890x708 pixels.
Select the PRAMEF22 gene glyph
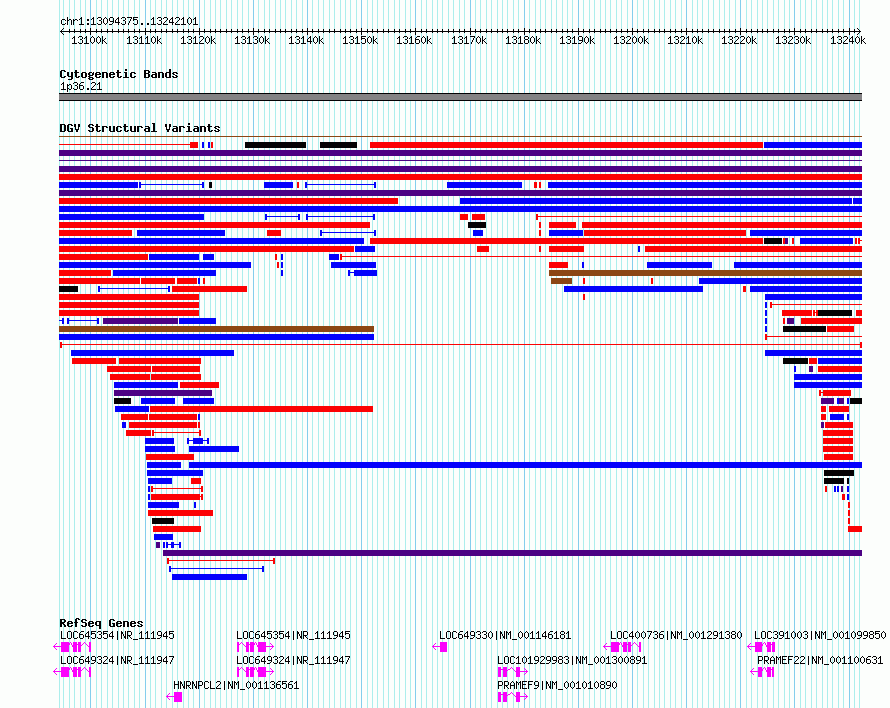[762, 672]
